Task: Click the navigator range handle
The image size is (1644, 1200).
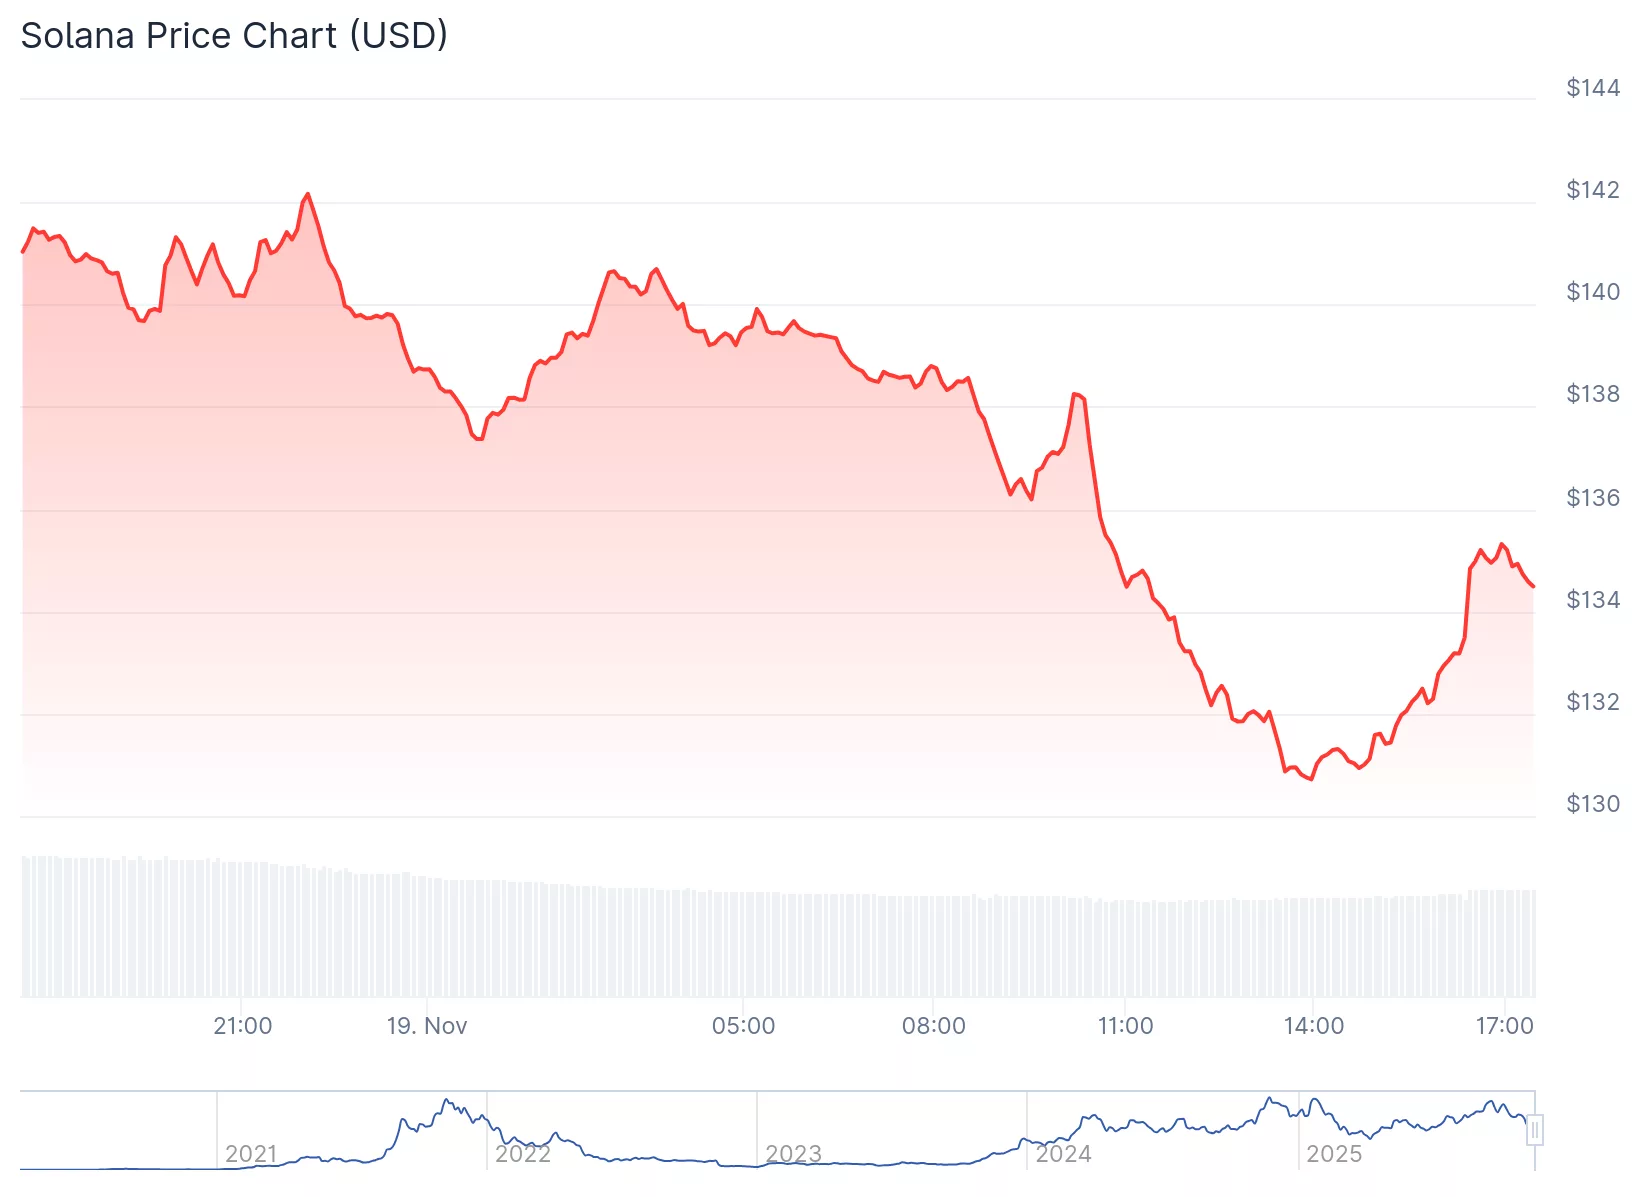Action: coord(1534,1130)
